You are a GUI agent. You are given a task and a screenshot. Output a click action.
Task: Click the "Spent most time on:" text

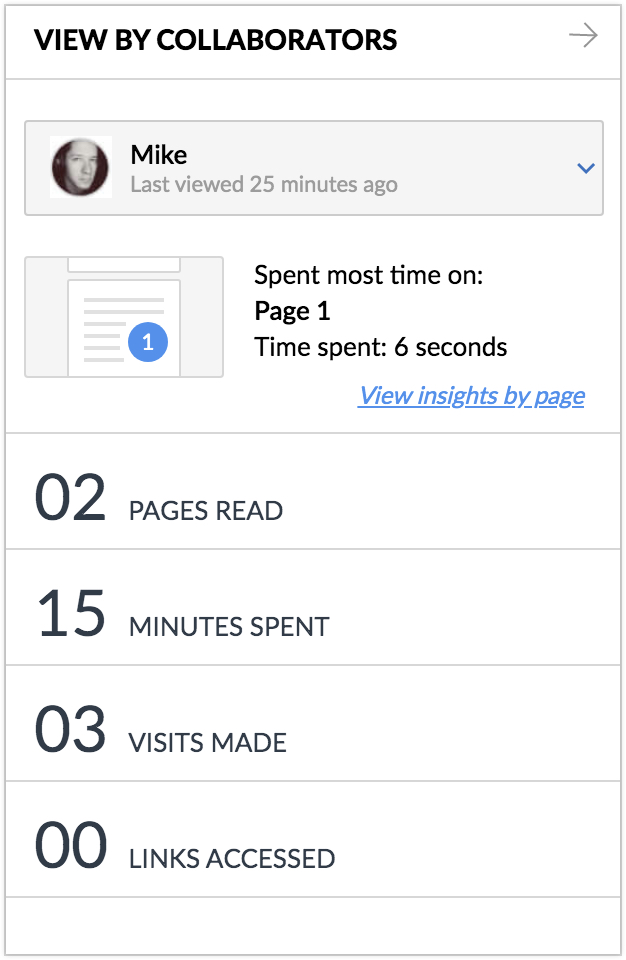369,275
